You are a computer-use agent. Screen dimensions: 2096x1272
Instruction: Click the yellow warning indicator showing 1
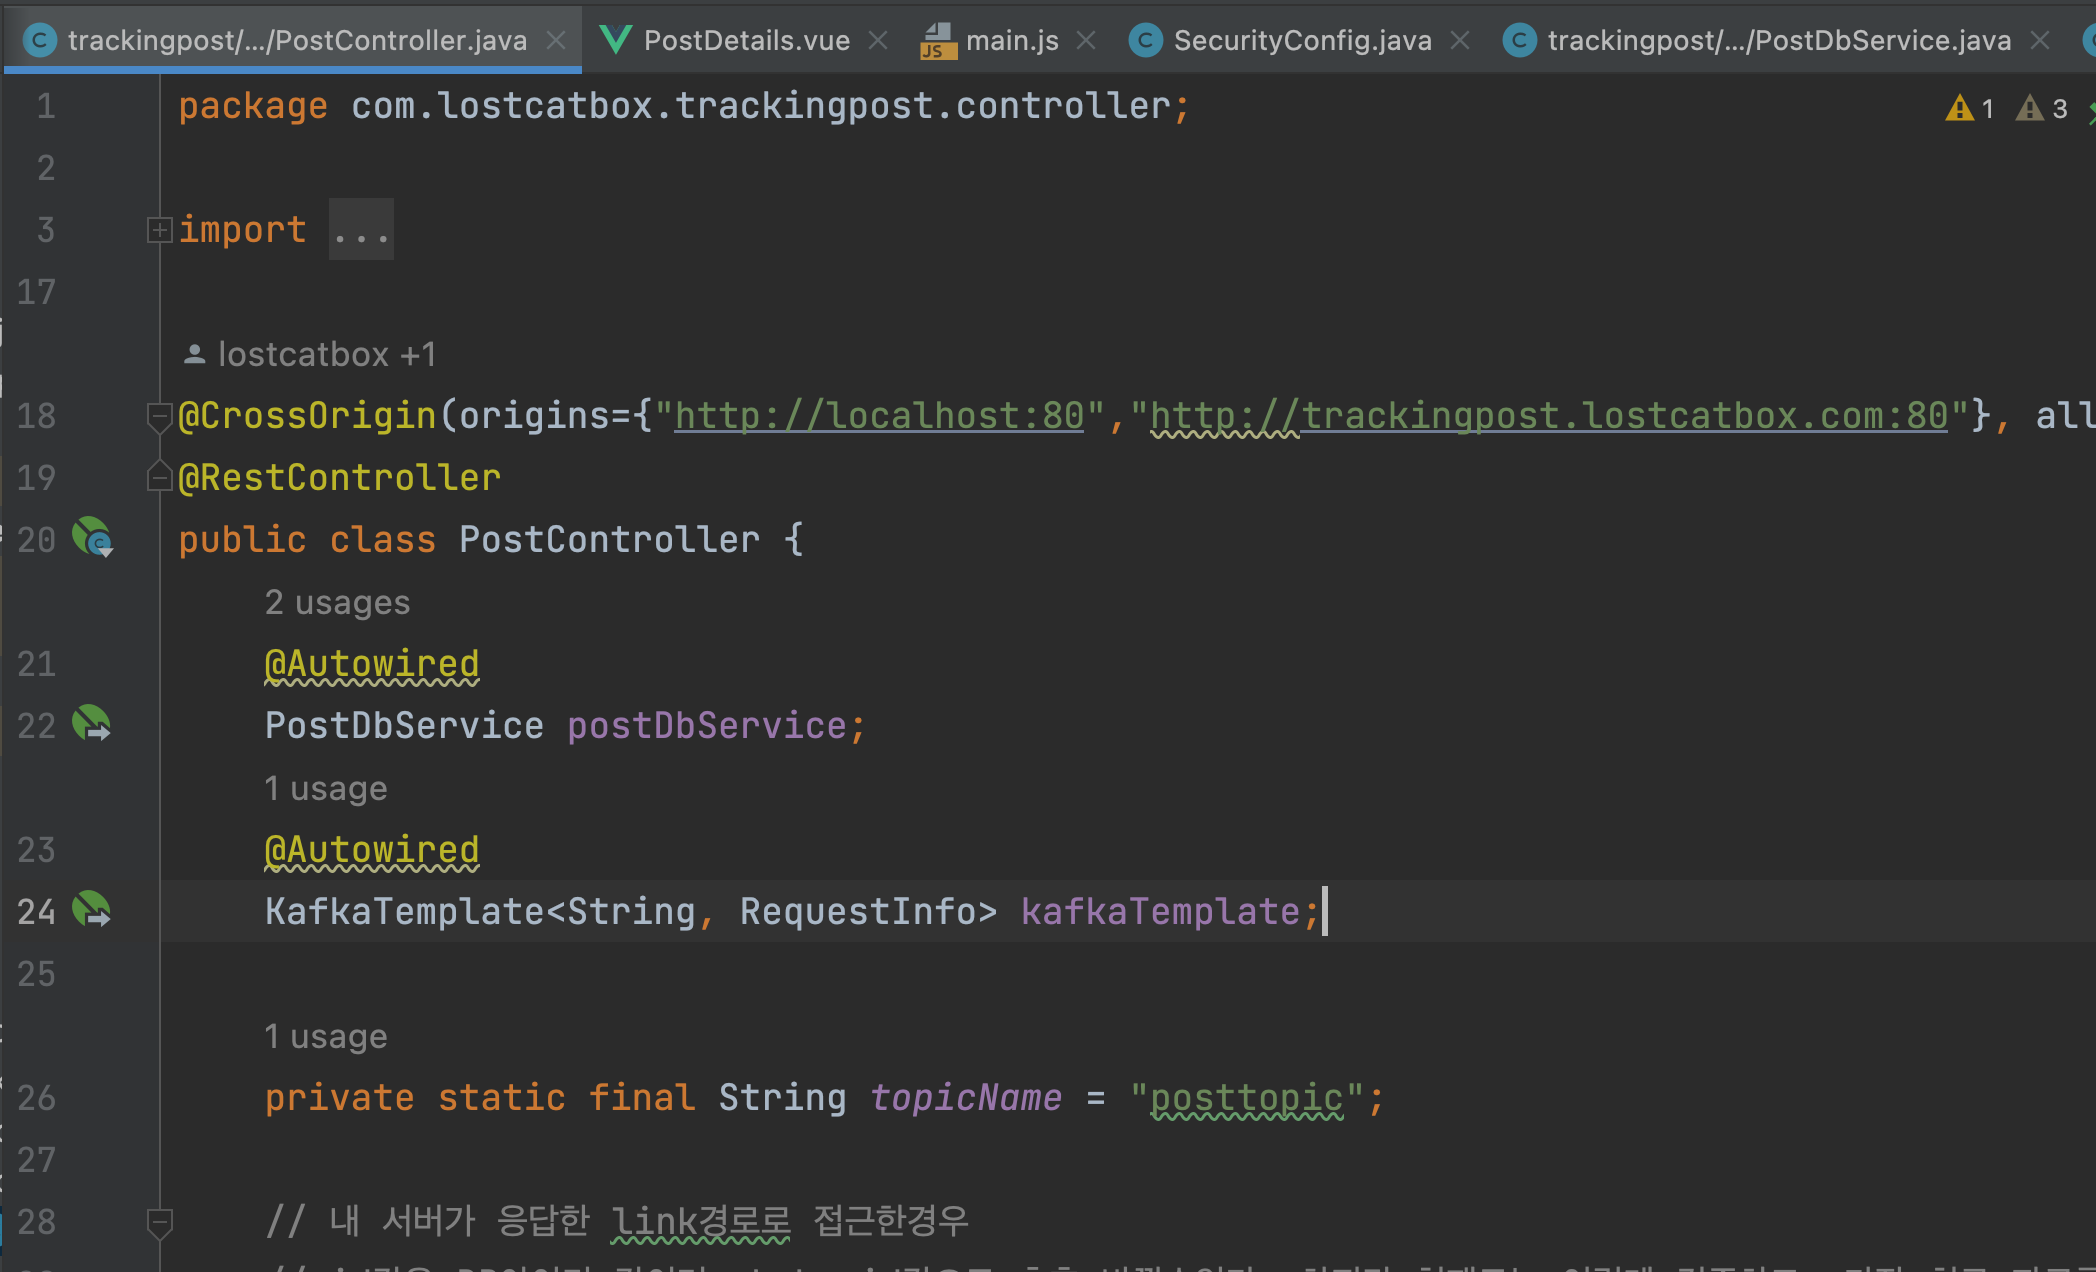tap(1968, 108)
